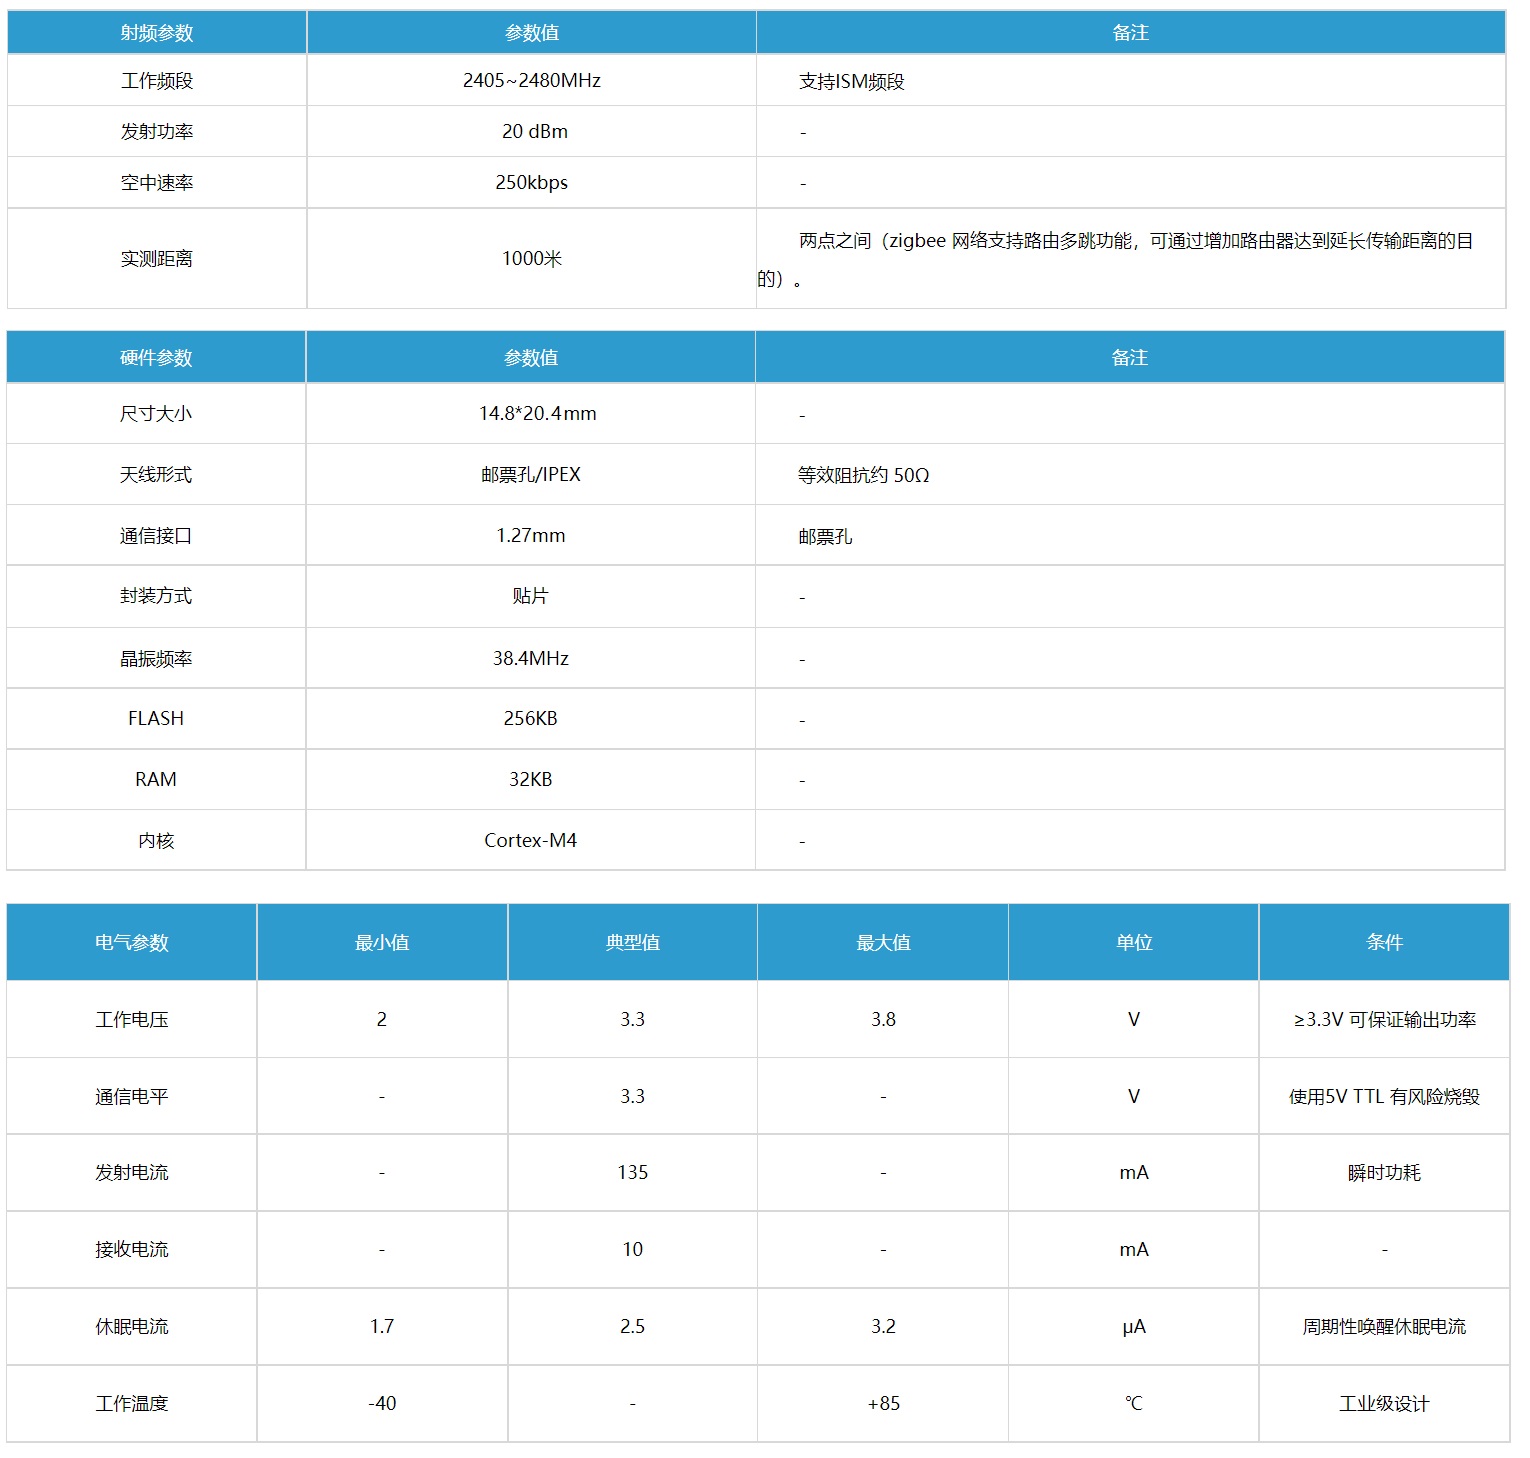Click the FLASH row label
This screenshot has width=1530, height=1458.
pyautogui.click(x=156, y=718)
